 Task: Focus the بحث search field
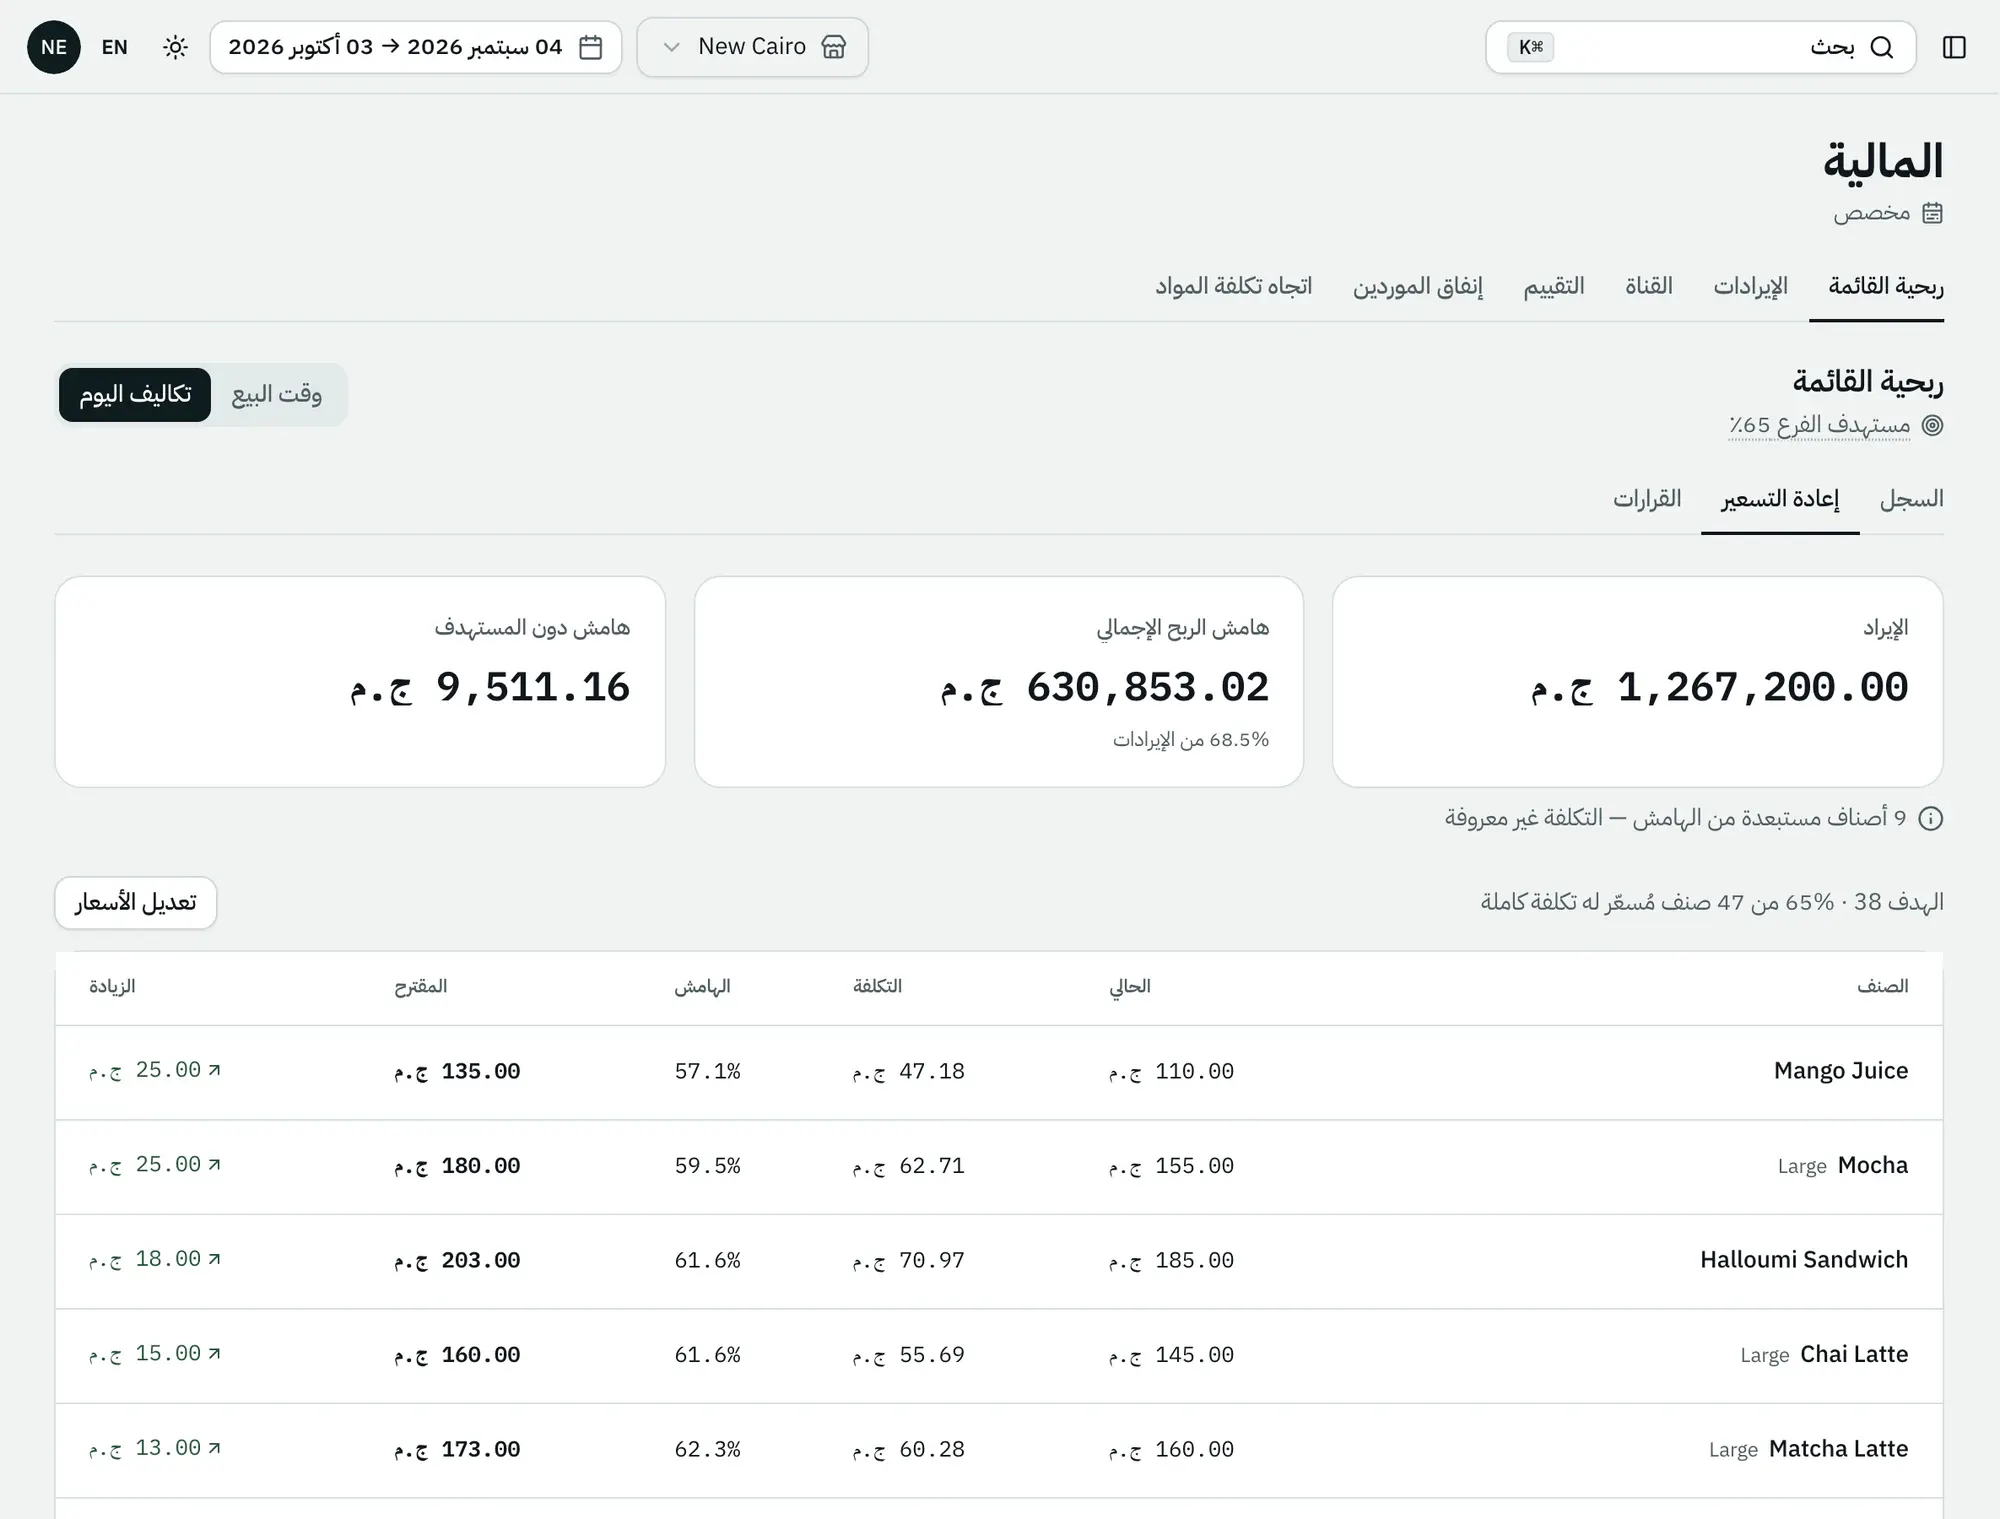pos(1700,47)
